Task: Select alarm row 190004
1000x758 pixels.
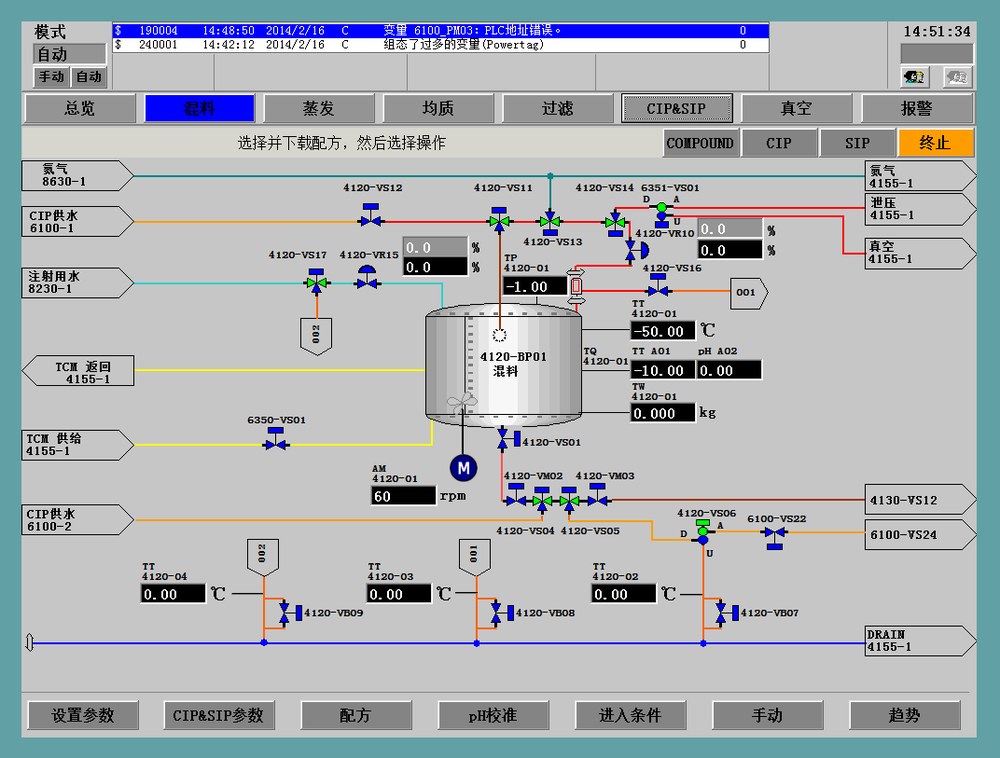Action: [440, 31]
